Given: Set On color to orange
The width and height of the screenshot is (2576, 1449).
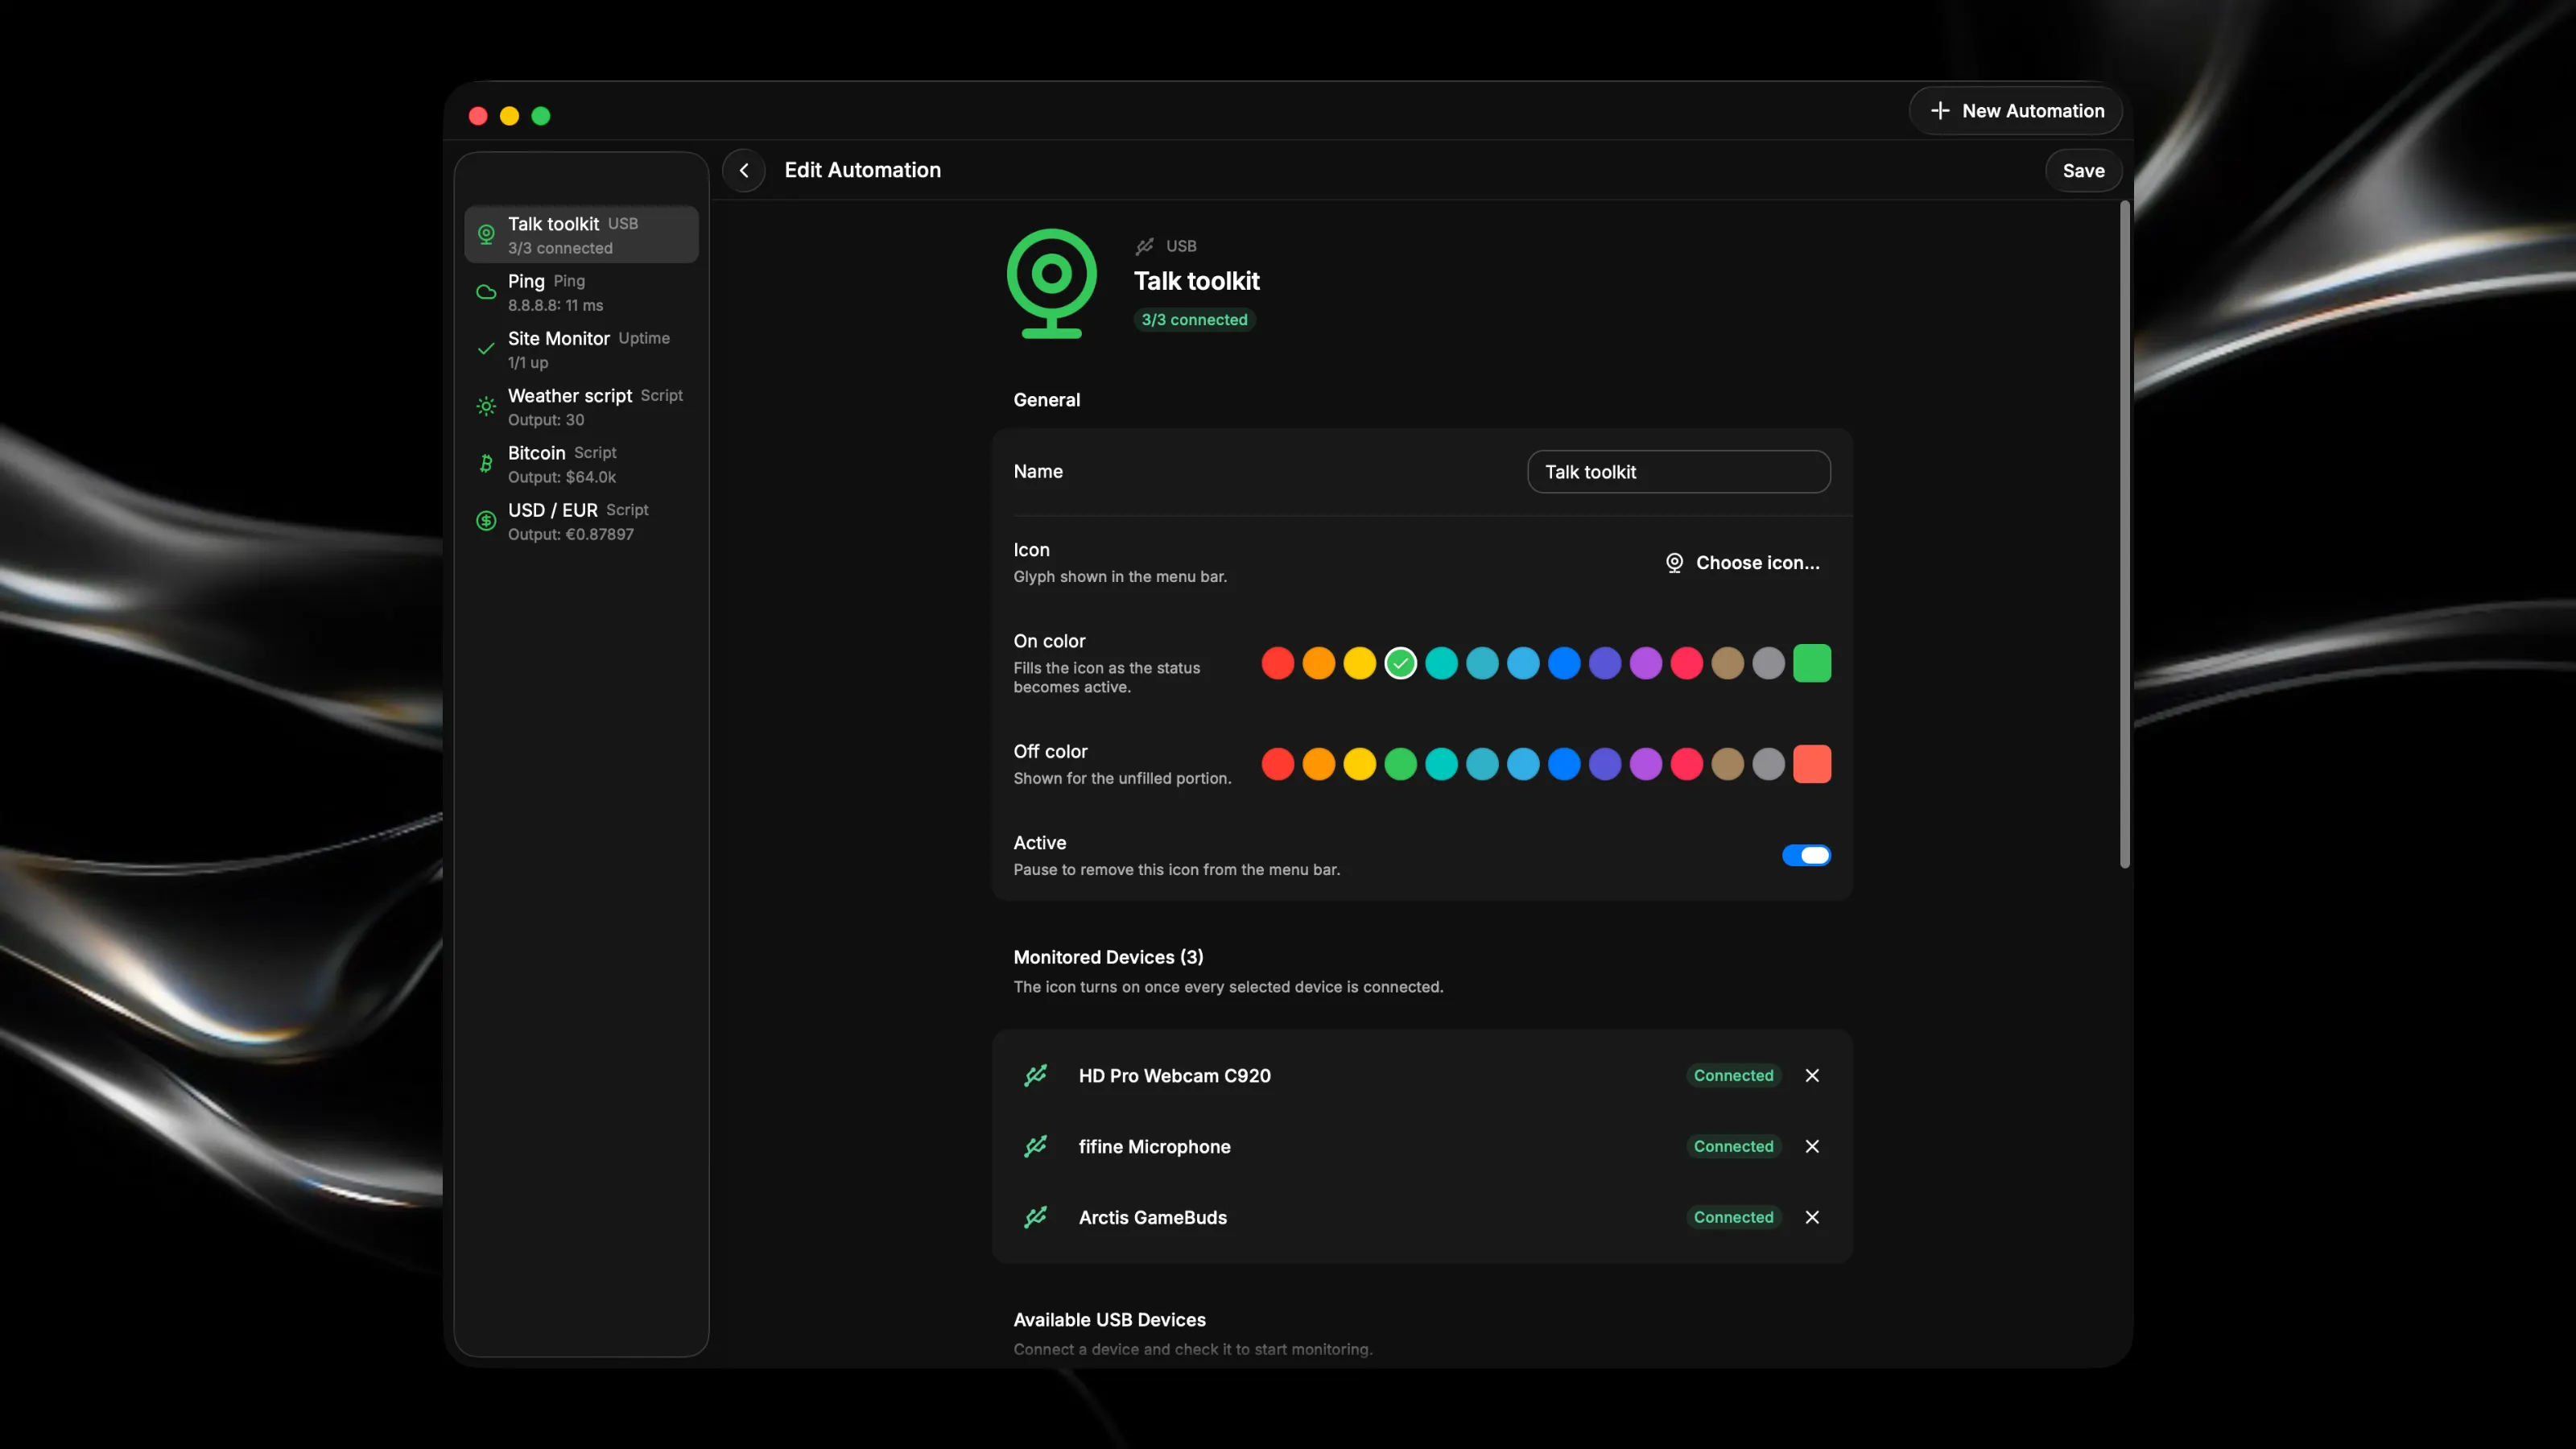Looking at the screenshot, I should [1319, 663].
